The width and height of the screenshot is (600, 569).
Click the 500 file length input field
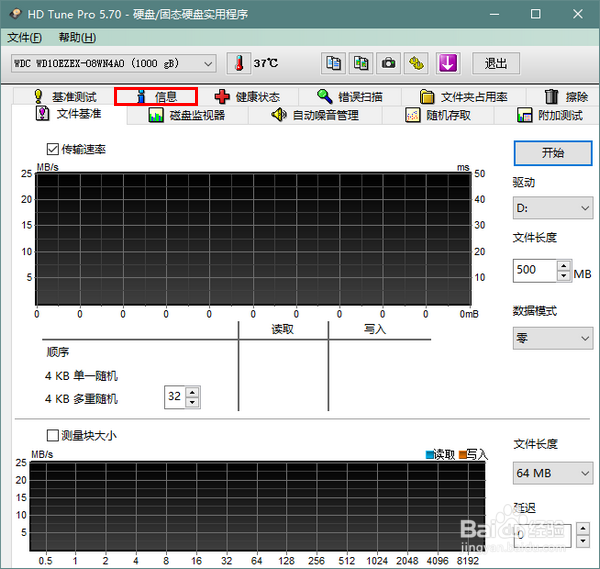click(x=535, y=271)
